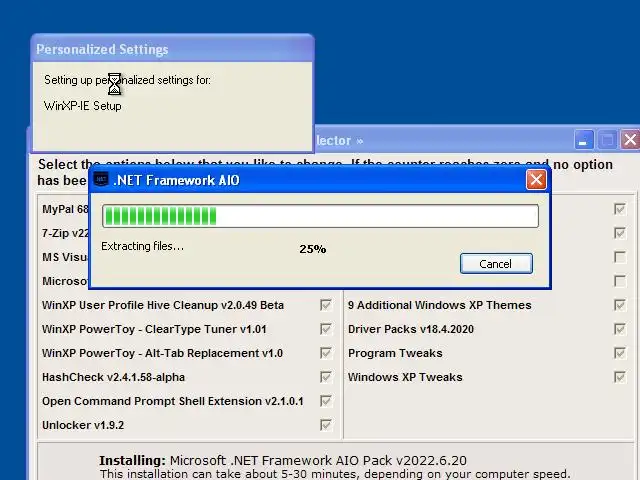Select 'Open Command Prompt Shell Extension v2.1.0.1' label
This screenshot has width=640, height=480.
pos(172,402)
